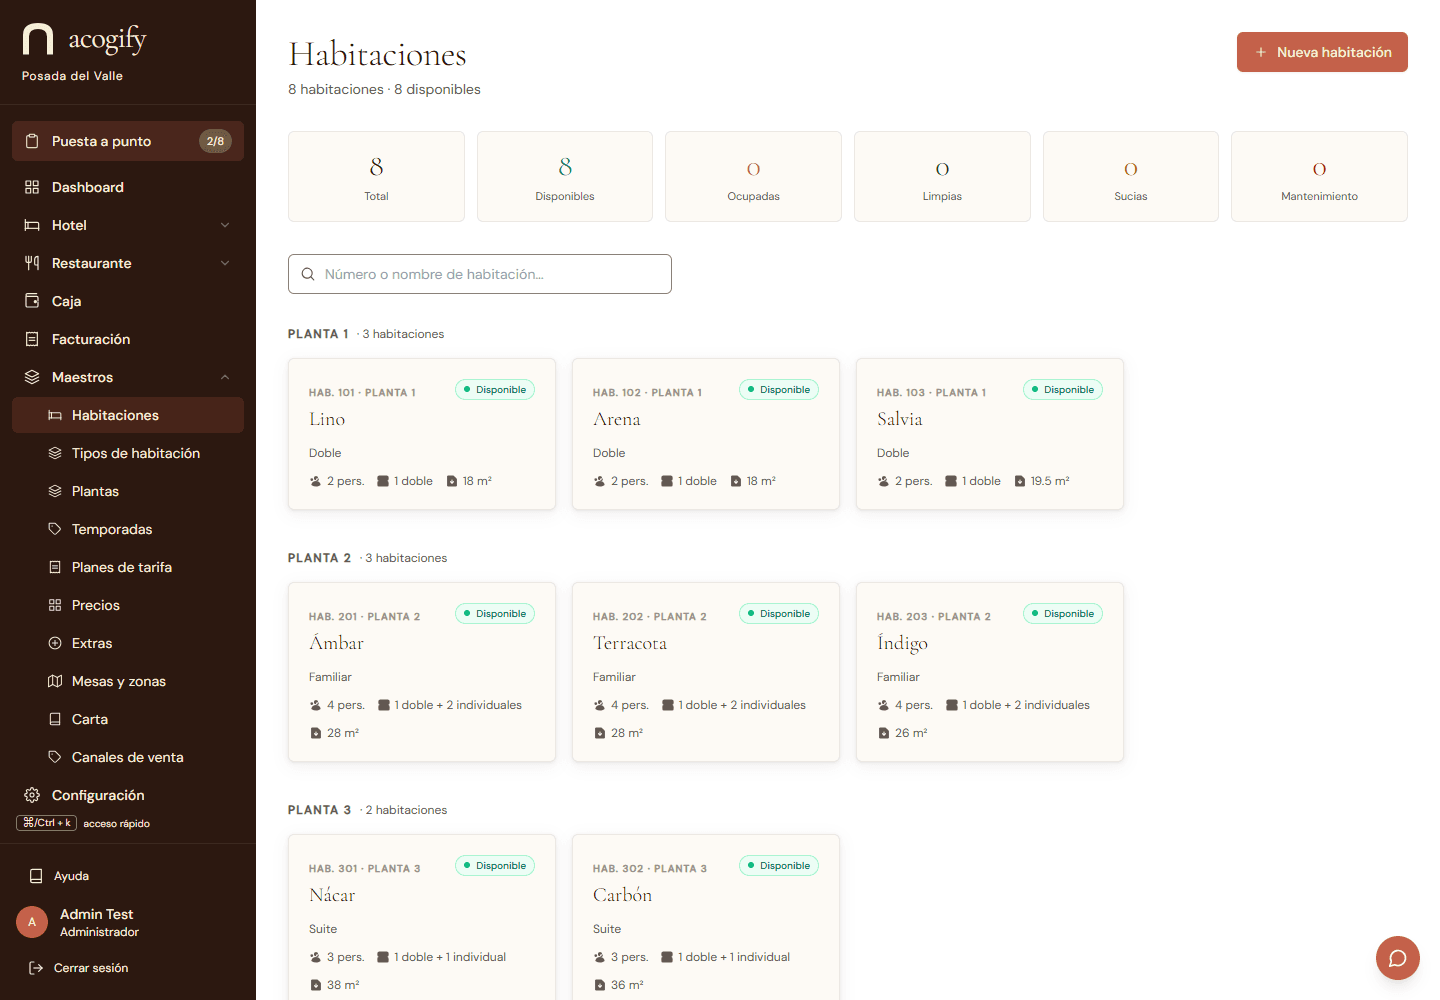Click the Carta book icon
The image size is (1440, 1000).
(55, 719)
